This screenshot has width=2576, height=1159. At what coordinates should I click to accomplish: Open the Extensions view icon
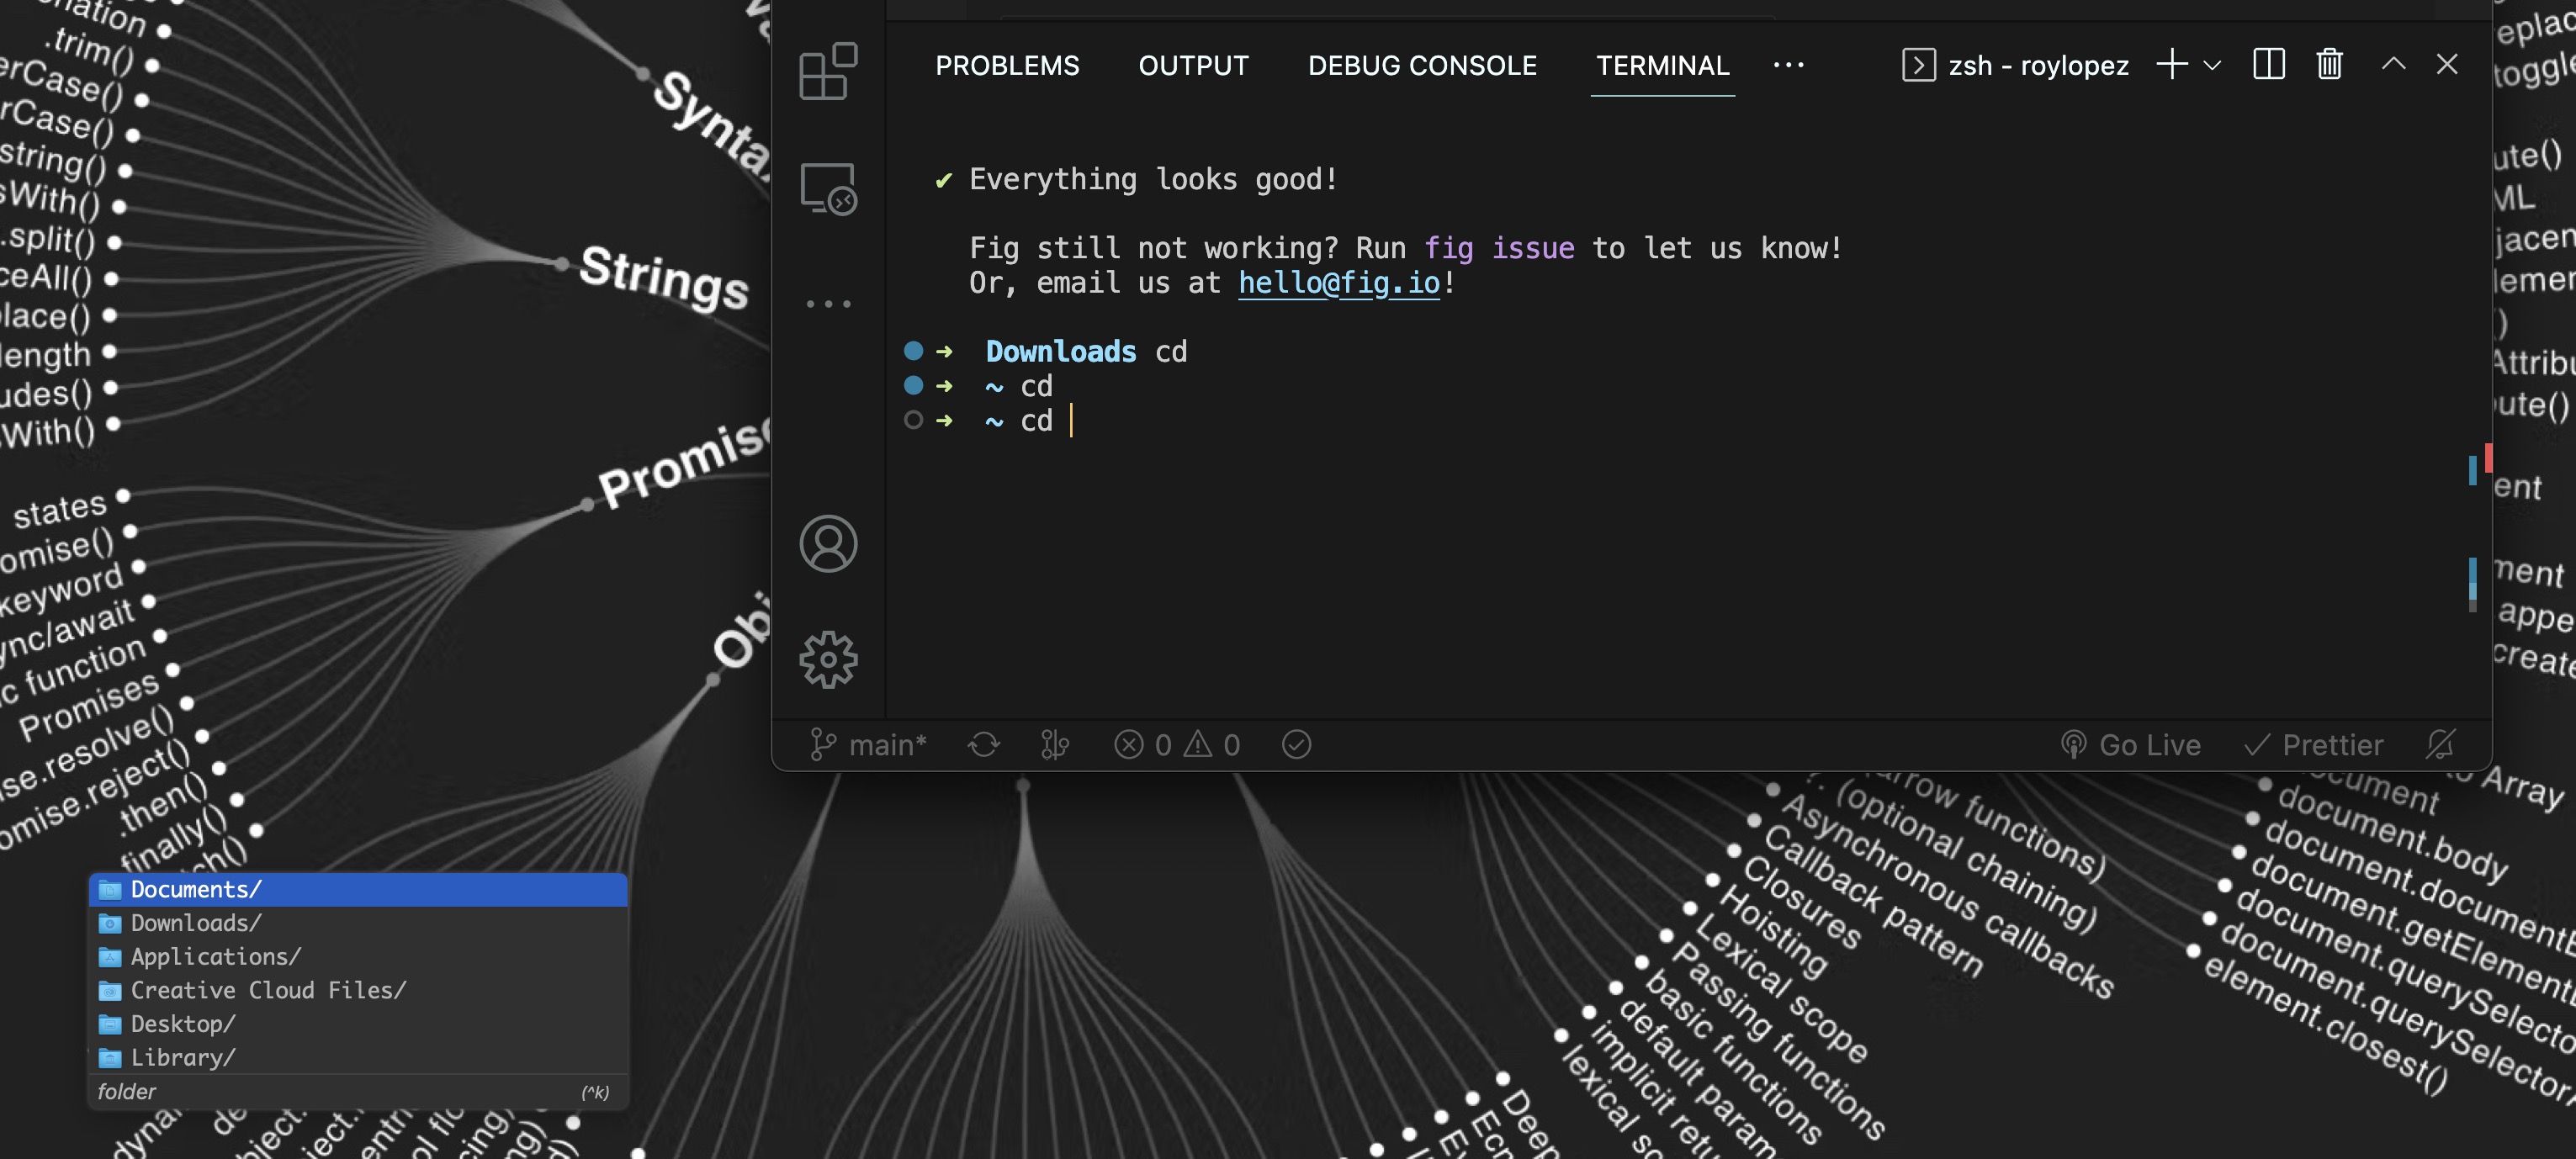827,71
